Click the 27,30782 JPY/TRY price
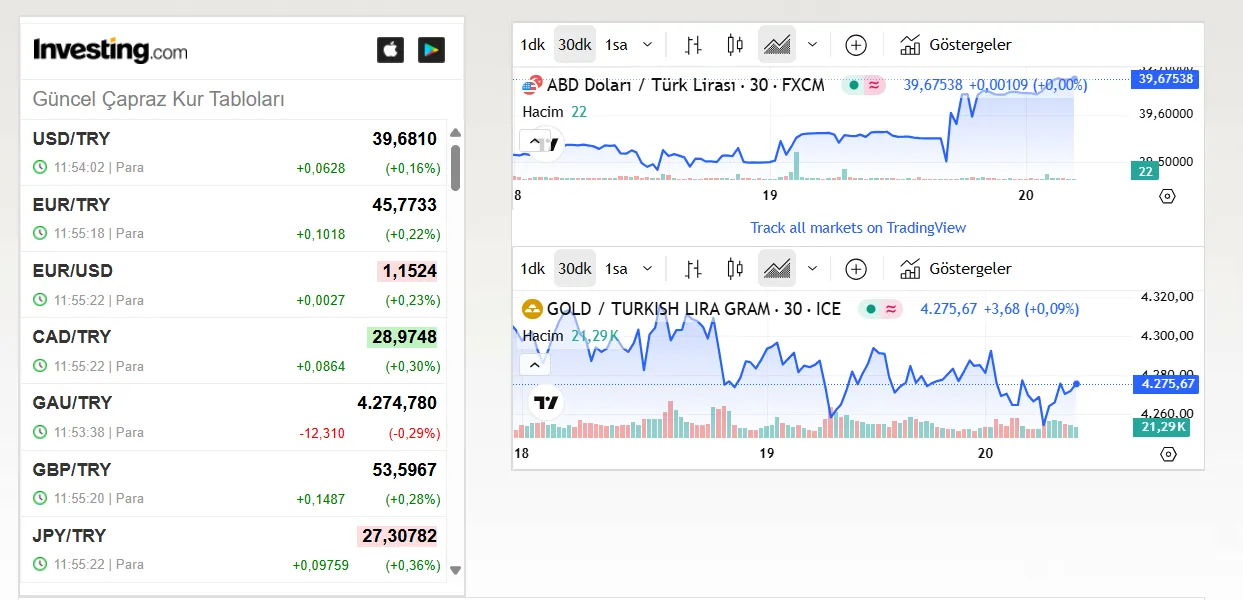The width and height of the screenshot is (1243, 600). click(397, 536)
